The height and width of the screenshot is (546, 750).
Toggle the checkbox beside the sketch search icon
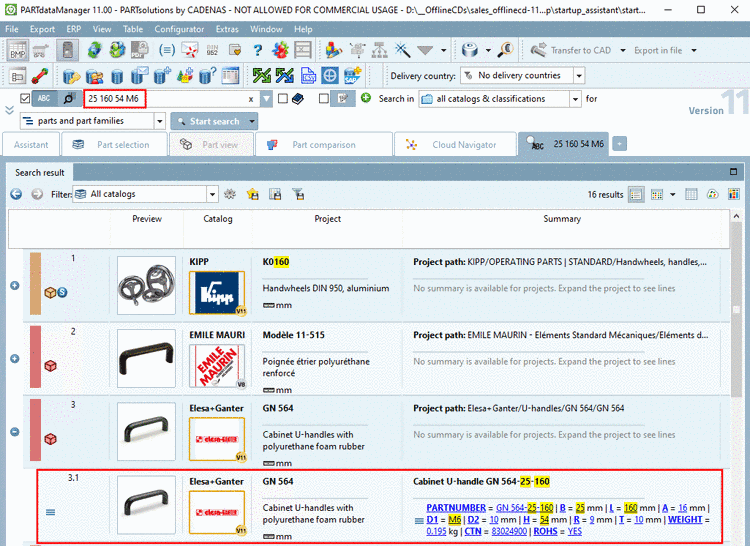coord(324,98)
